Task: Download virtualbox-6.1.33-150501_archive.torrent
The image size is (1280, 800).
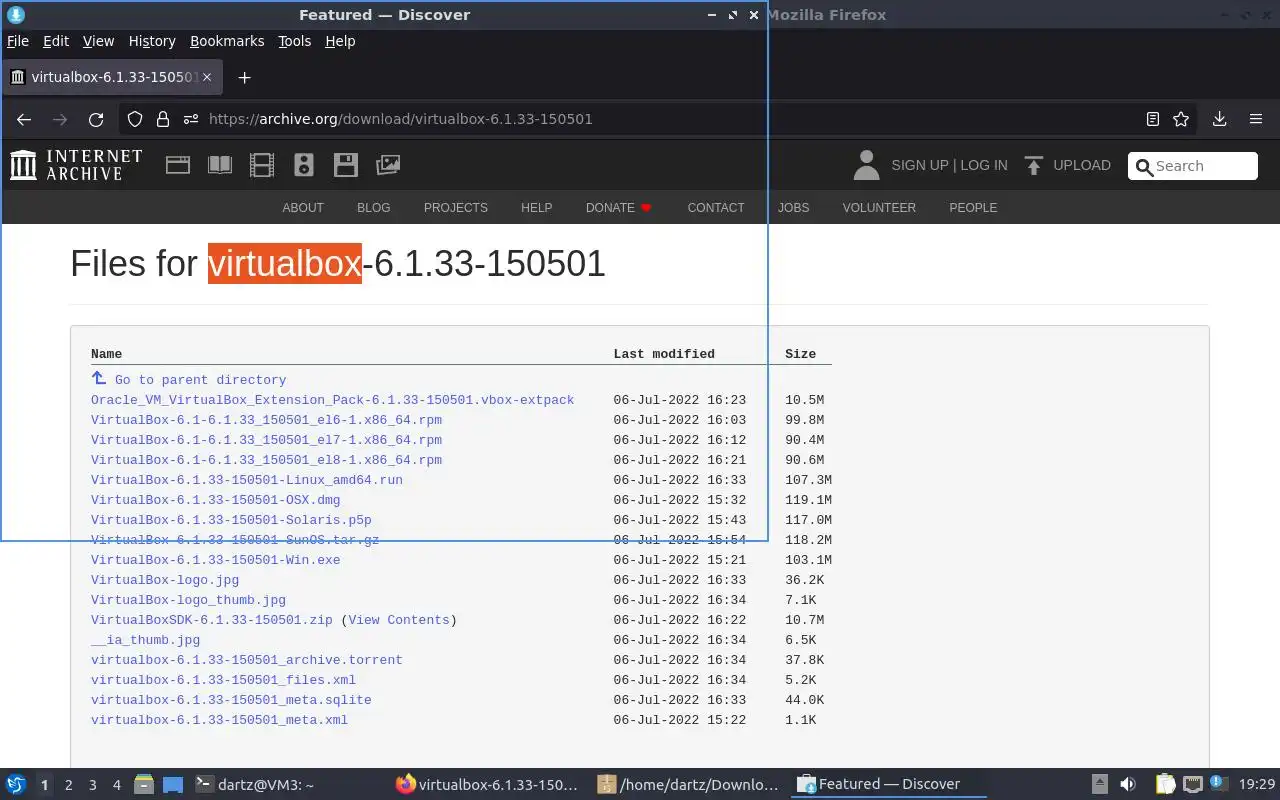Action: pos(247,660)
